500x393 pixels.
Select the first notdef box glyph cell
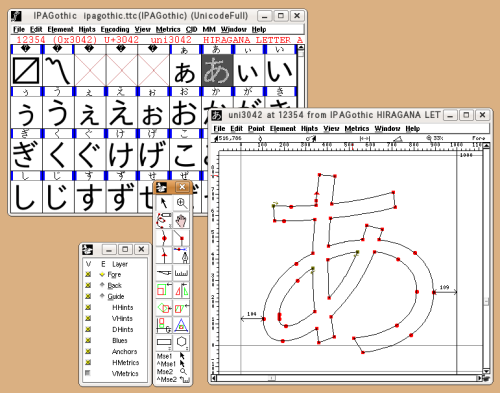point(26,70)
